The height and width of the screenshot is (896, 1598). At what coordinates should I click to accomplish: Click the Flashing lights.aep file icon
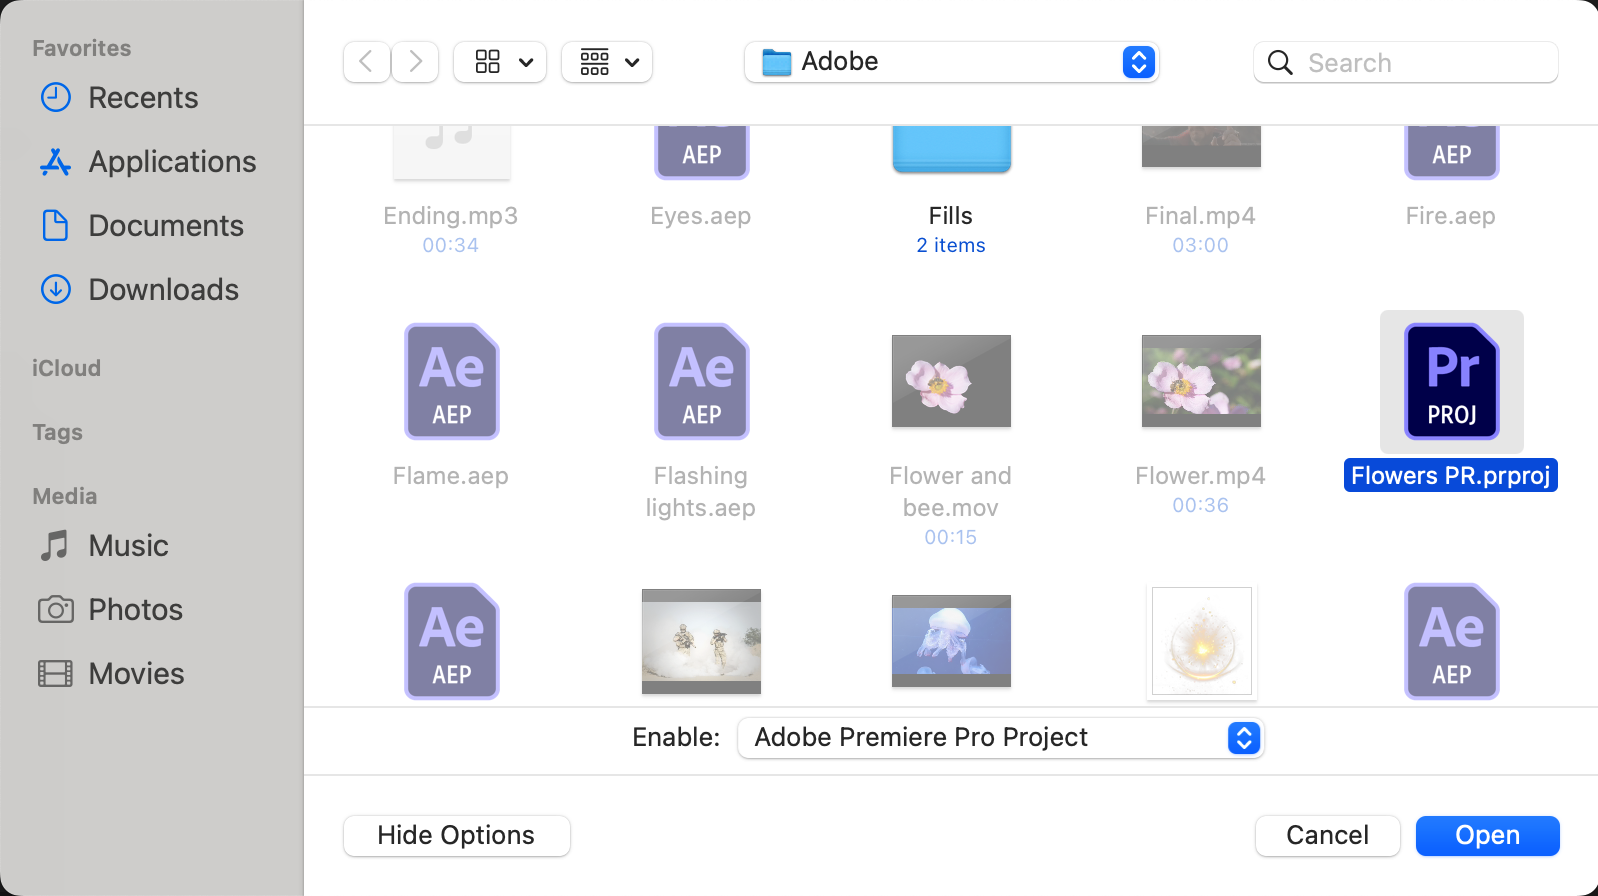(701, 382)
